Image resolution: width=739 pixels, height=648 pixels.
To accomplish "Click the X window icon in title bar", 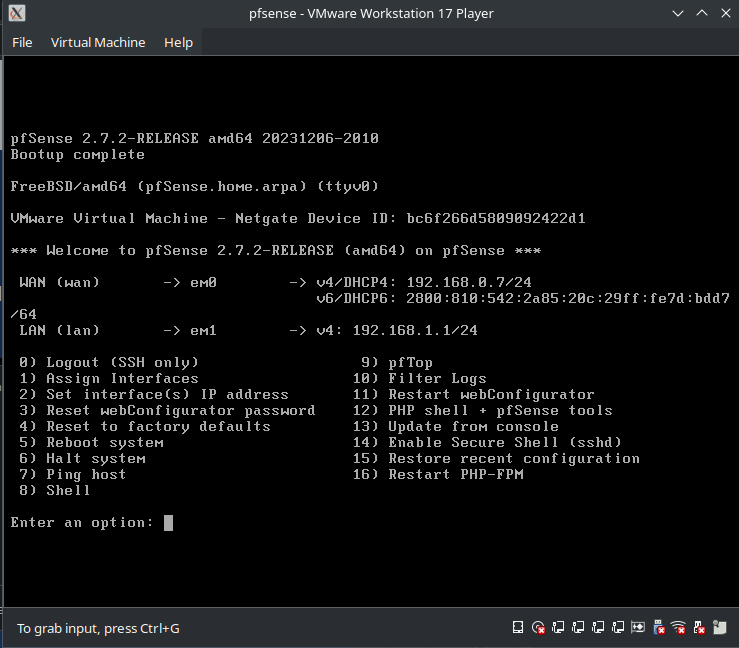I will (17, 14).
